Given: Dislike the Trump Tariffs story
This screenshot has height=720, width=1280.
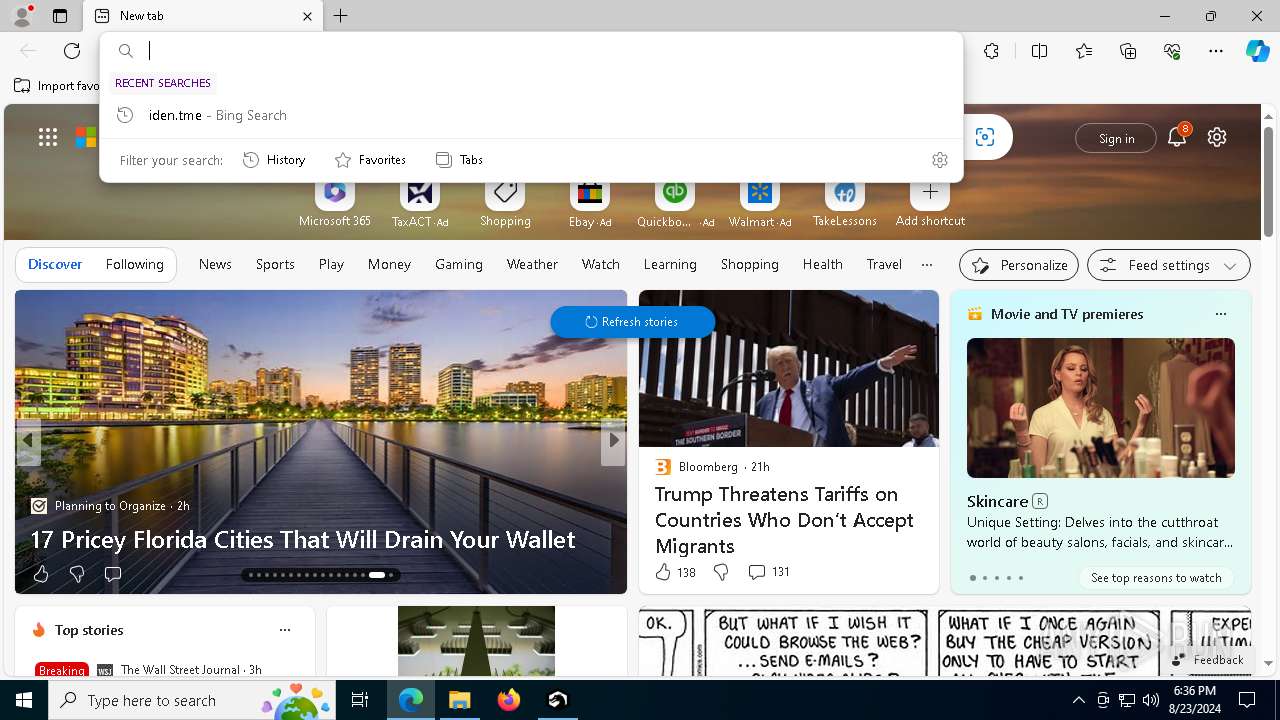Looking at the screenshot, I should coord(721,572).
